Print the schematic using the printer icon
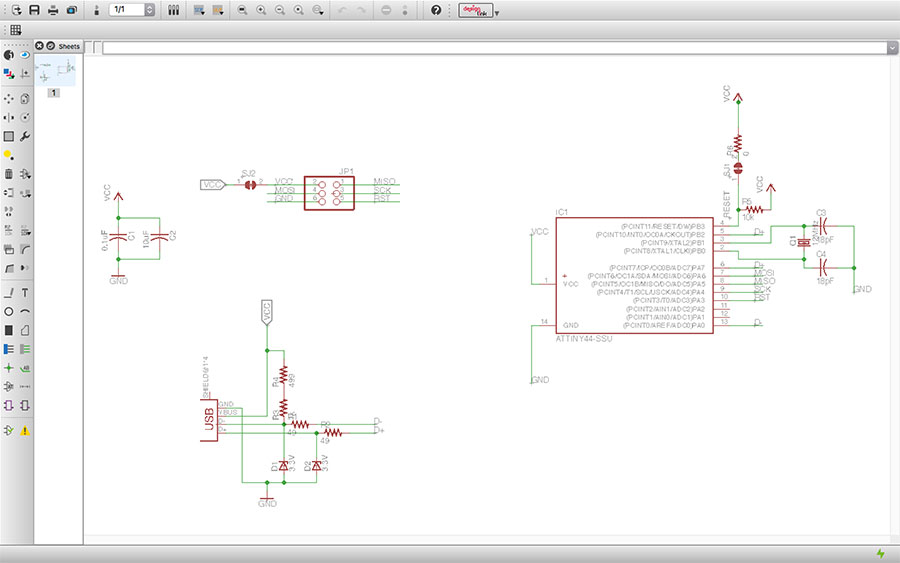This screenshot has width=900, height=563. 53,10
